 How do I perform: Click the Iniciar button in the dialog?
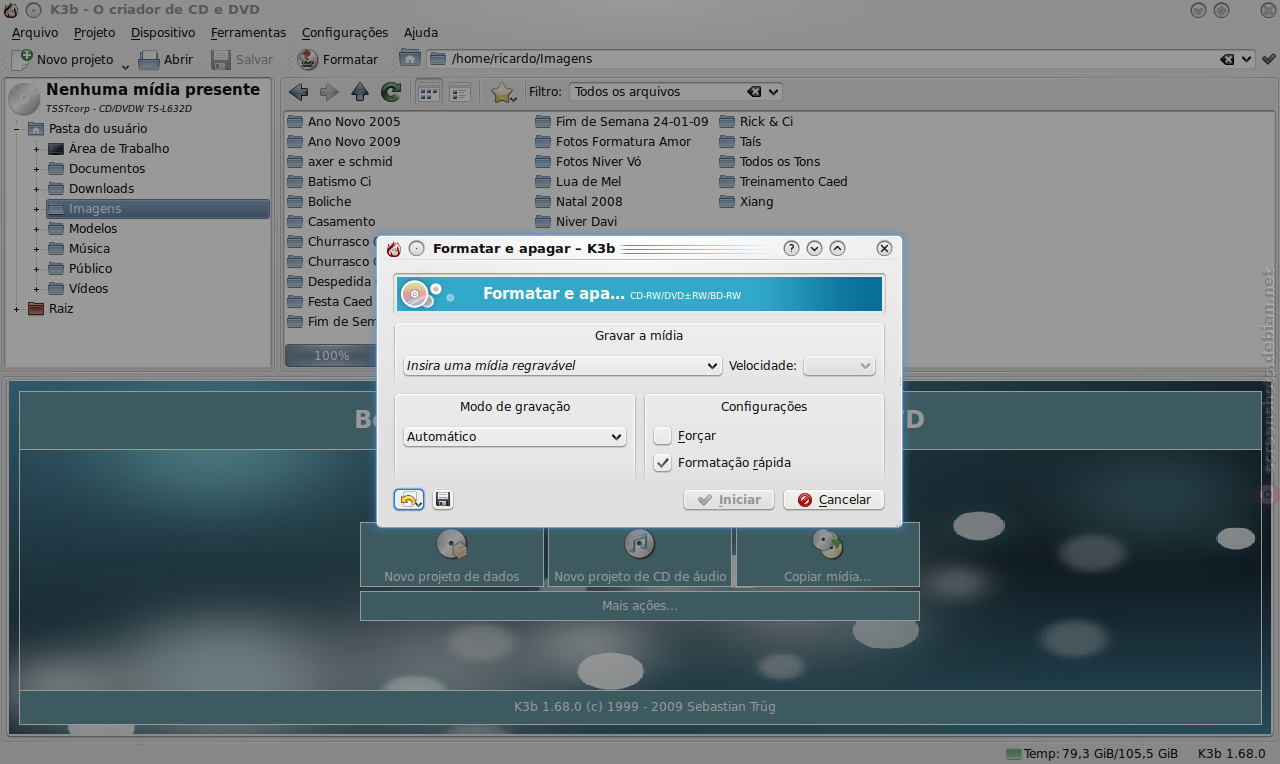729,500
